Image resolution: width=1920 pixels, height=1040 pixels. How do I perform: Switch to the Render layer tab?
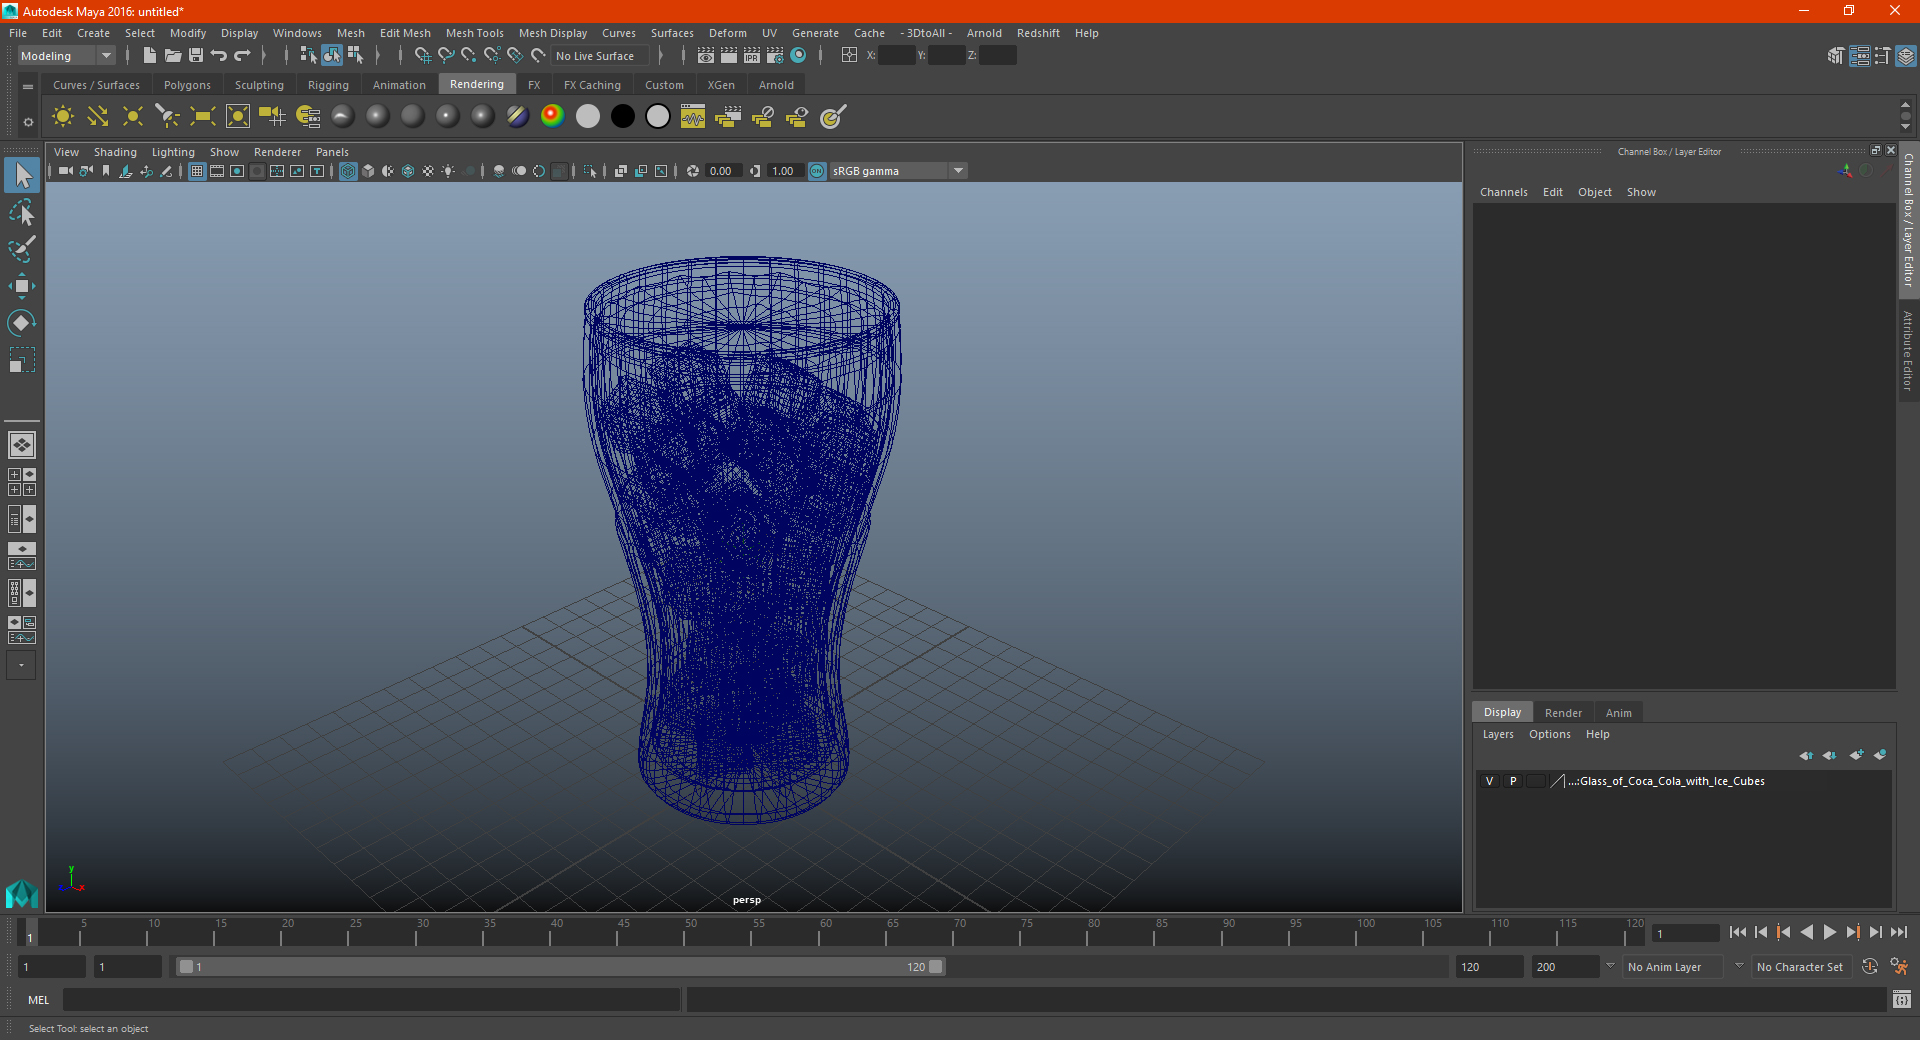[1563, 713]
